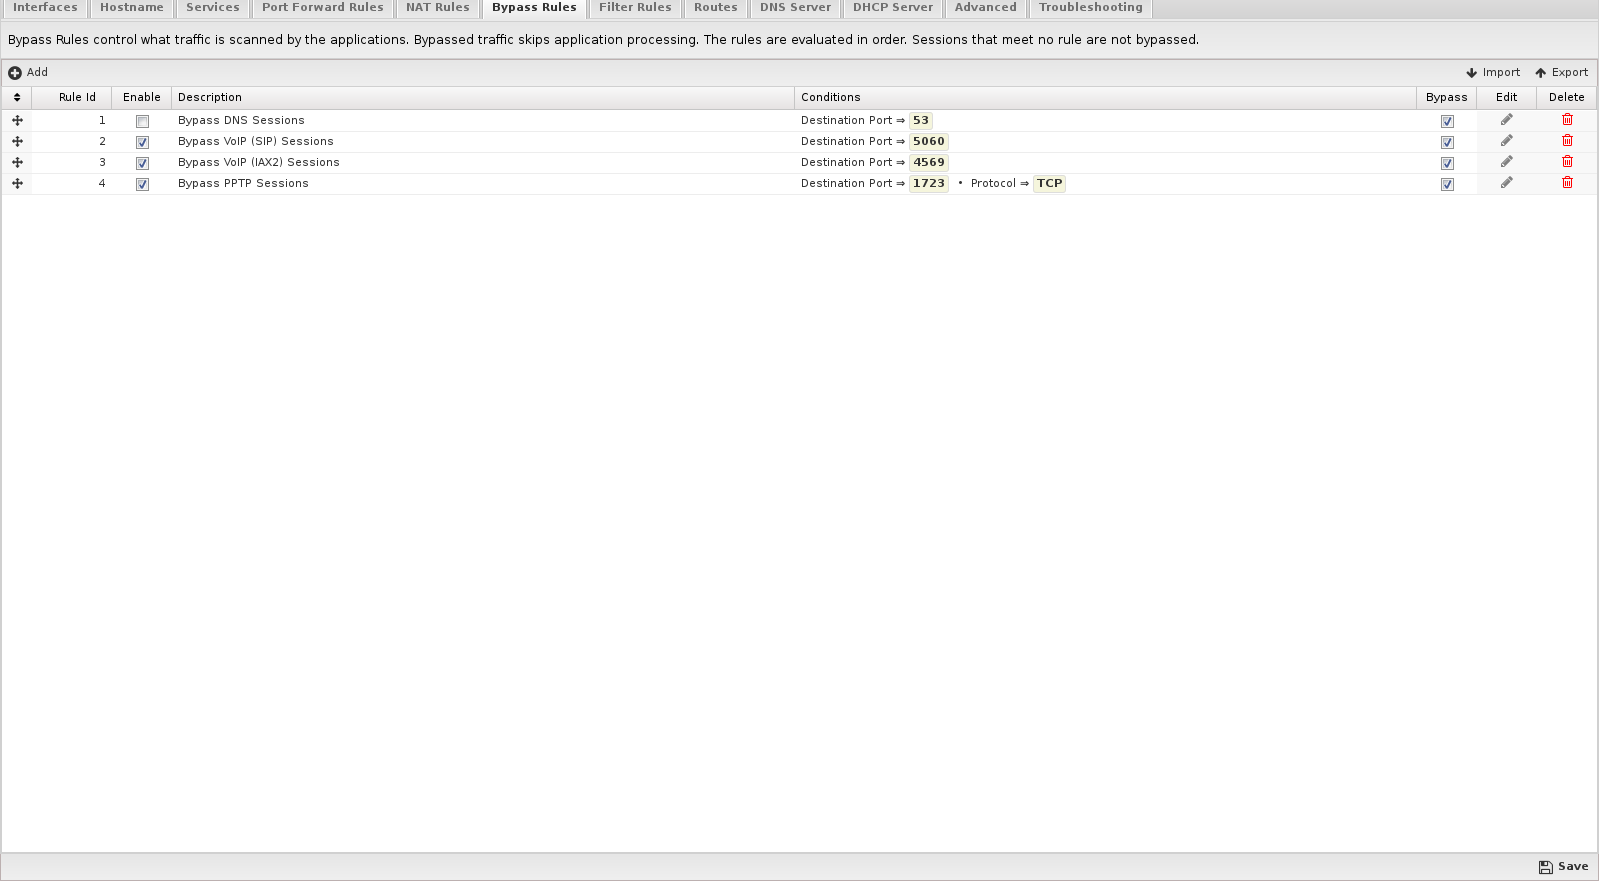Screen dimensions: 1599x881
Task: Open the Hostname tab
Action: point(132,8)
